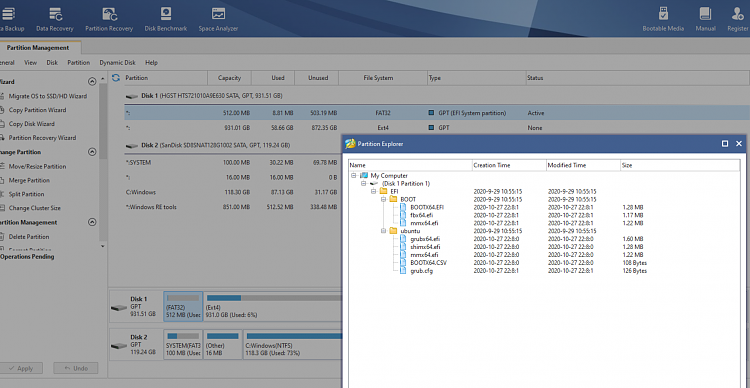Click the Copy Disk Wizard icon
Image resolution: width=750 pixels, height=388 pixels.
tap(2, 124)
